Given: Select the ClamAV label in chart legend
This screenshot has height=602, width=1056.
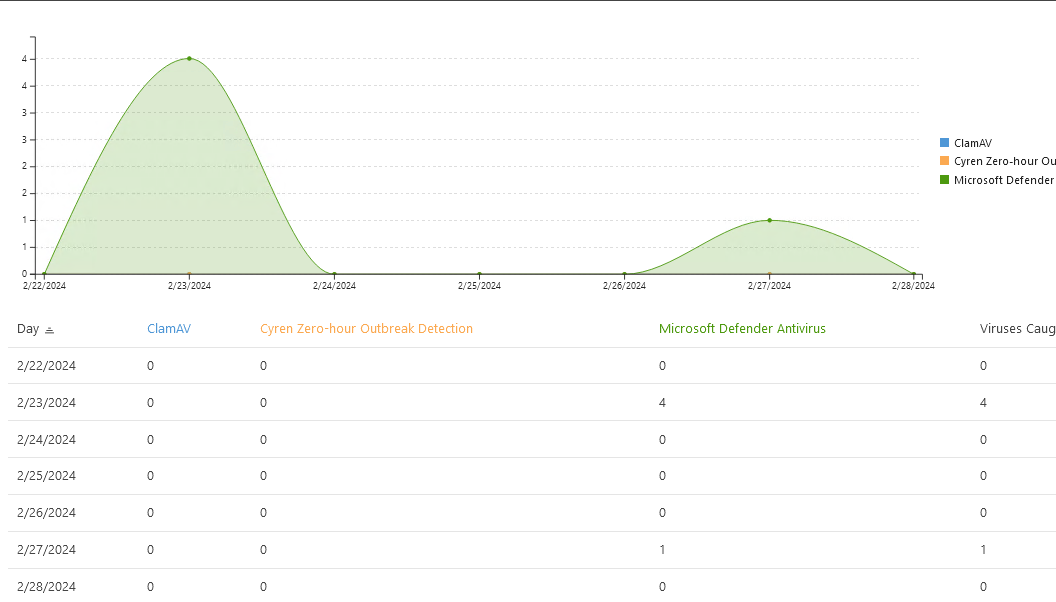Looking at the screenshot, I should click(972, 143).
